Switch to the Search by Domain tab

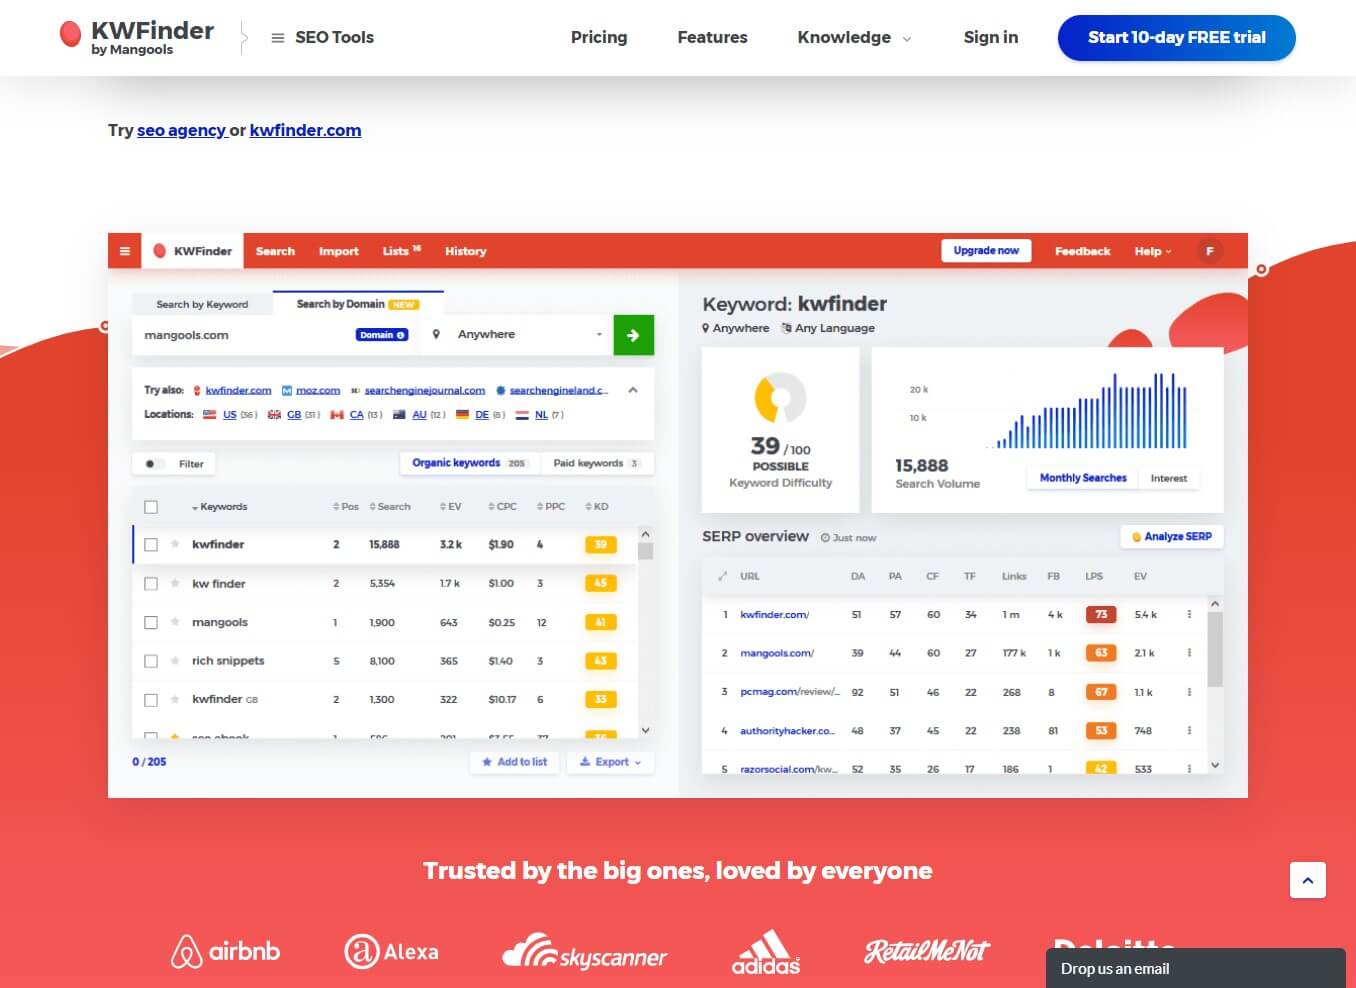357,304
